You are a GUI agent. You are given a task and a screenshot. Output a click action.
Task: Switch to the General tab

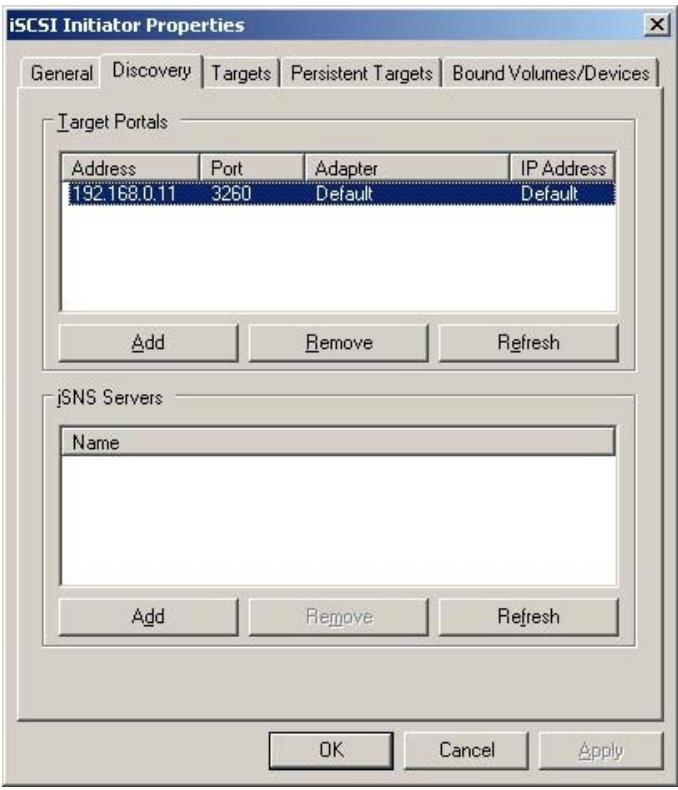[61, 74]
